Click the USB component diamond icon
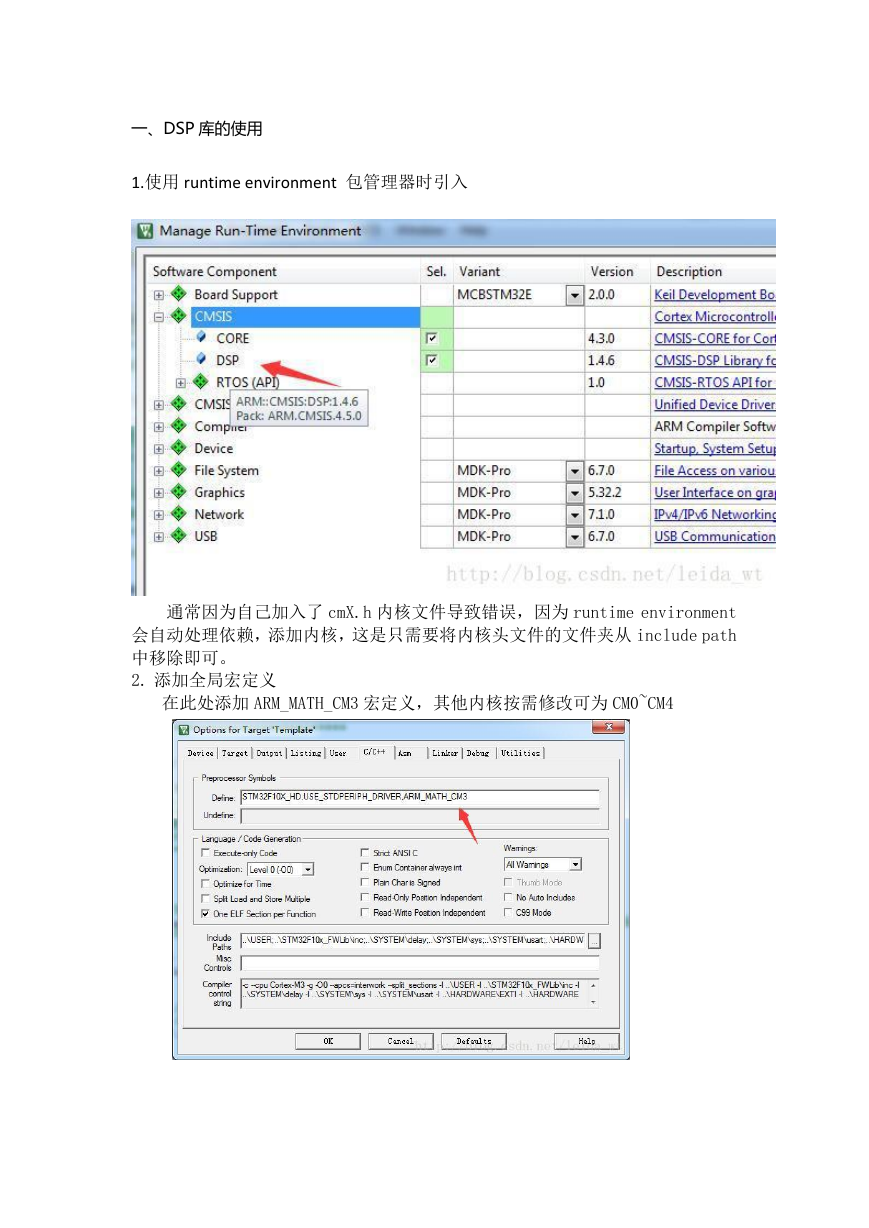Screen dimensions: 869x1228 pos(178,536)
